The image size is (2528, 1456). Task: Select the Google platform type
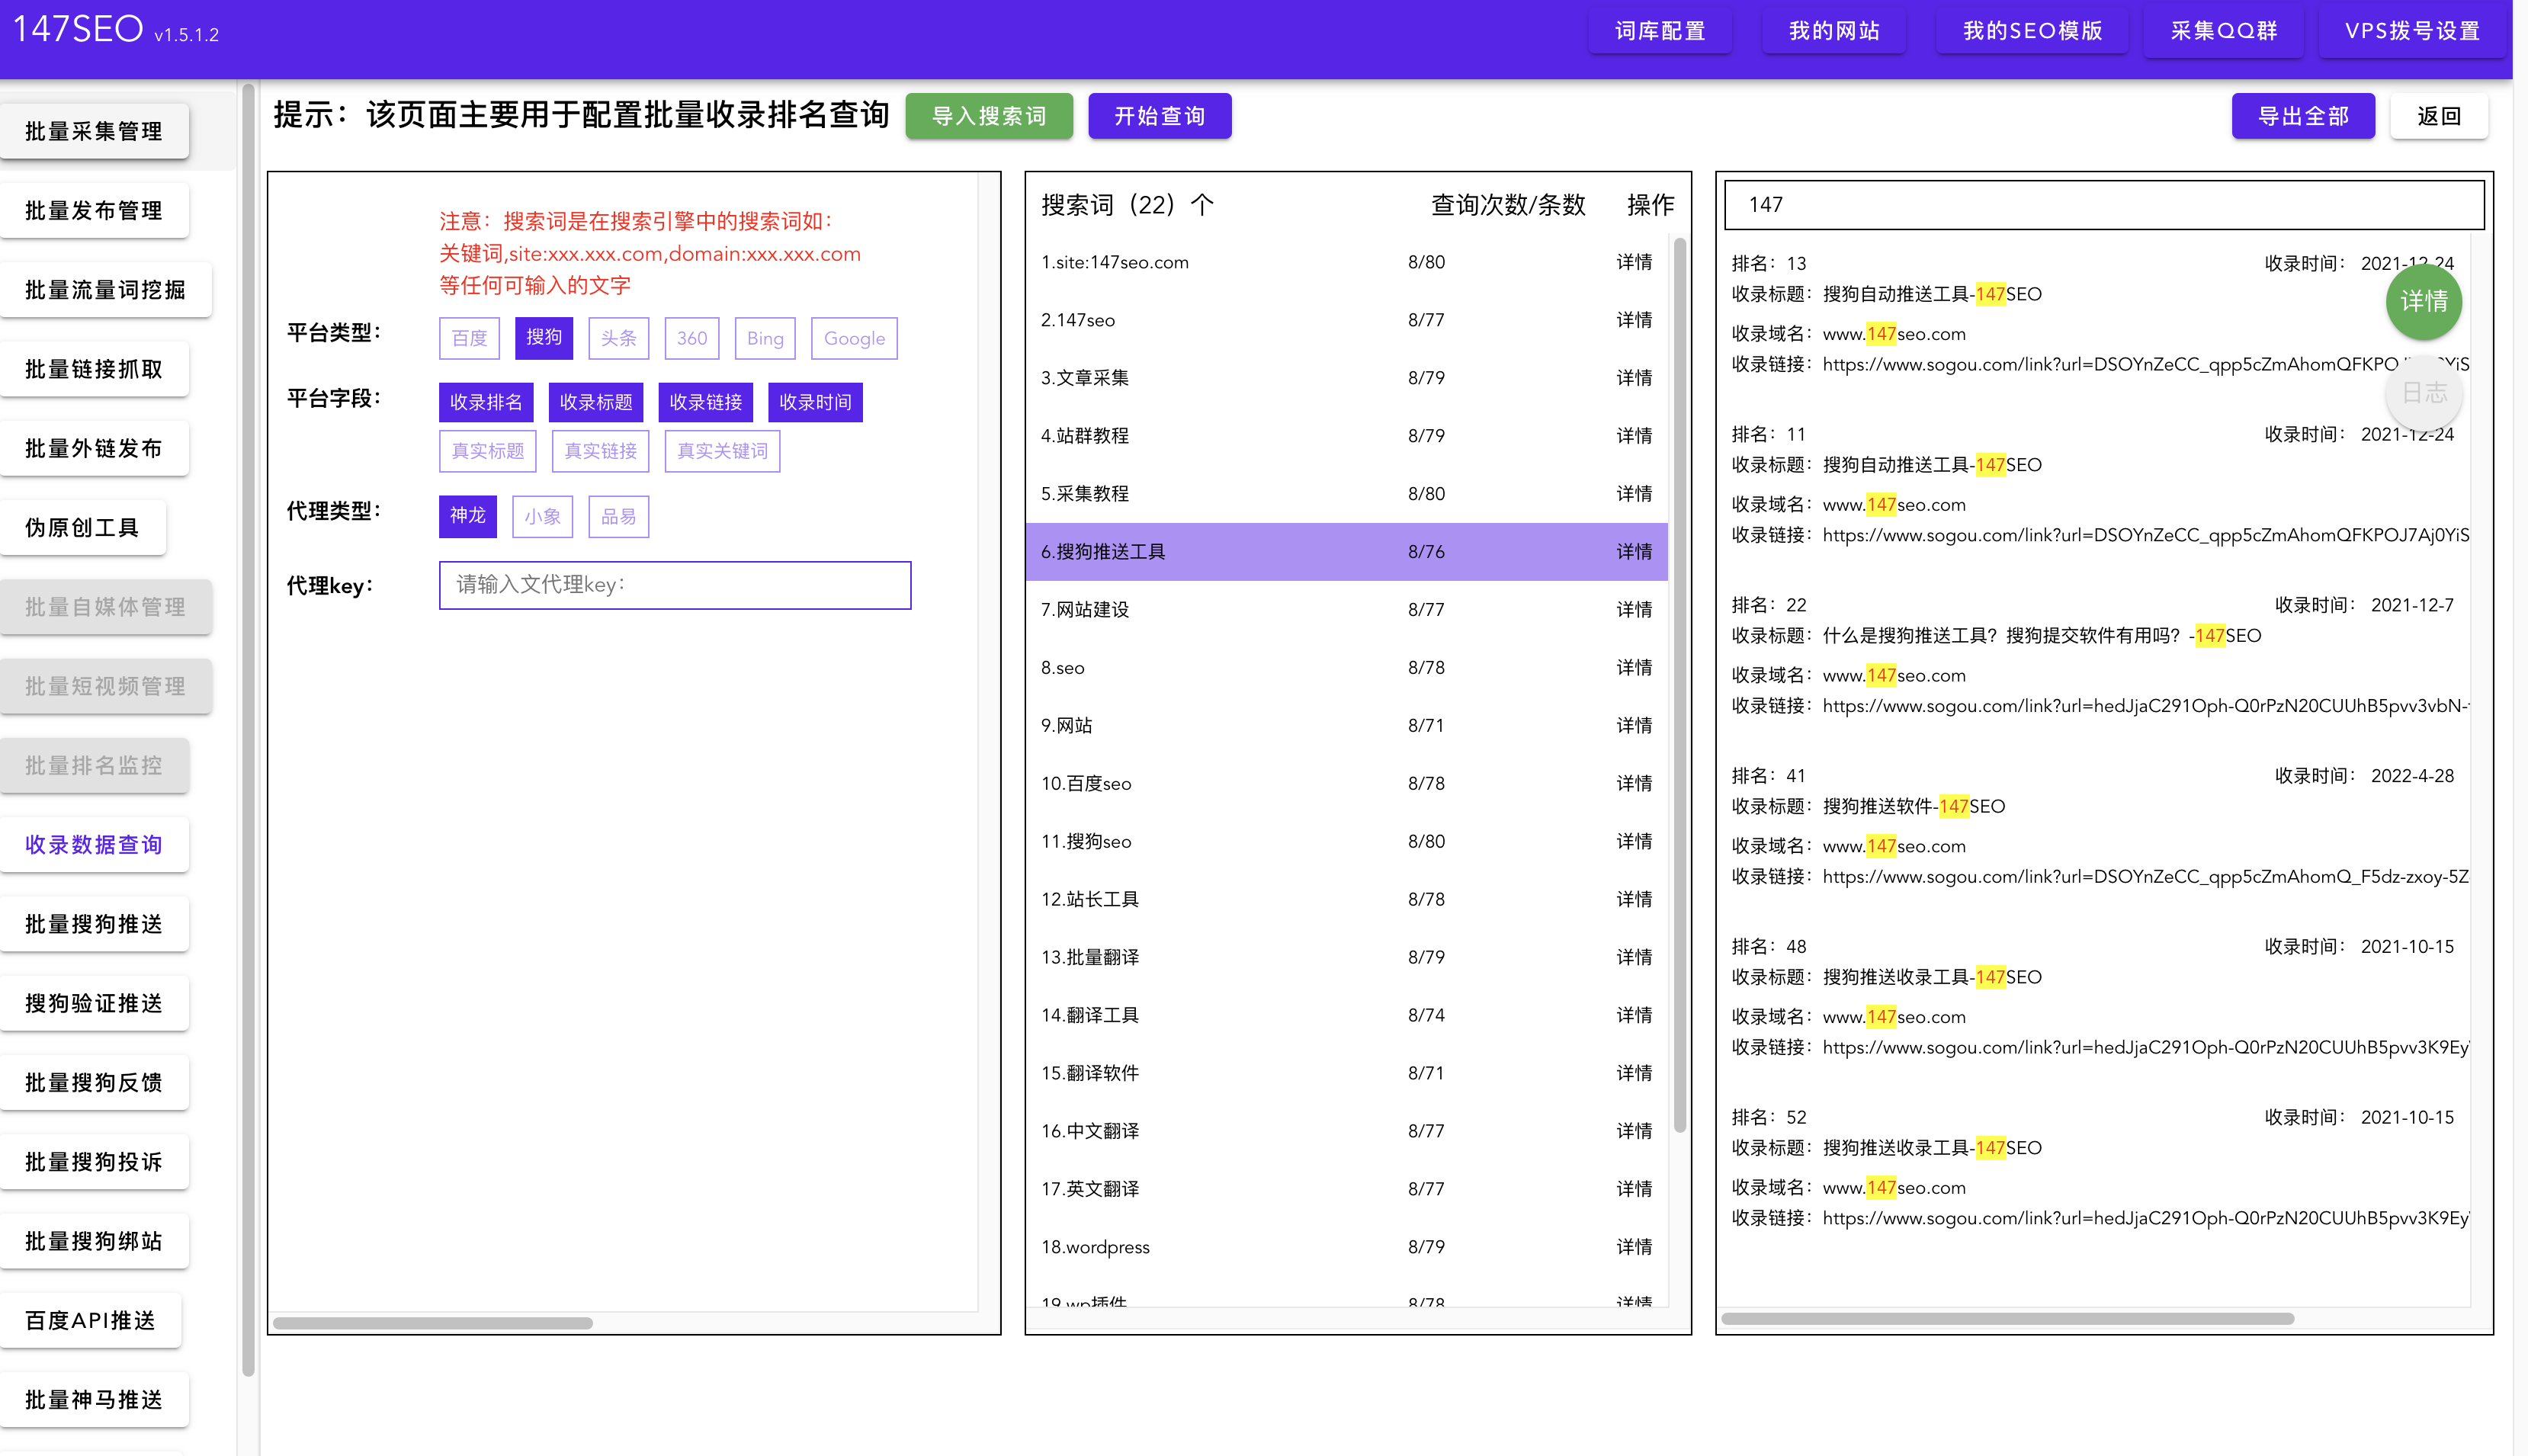(854, 338)
